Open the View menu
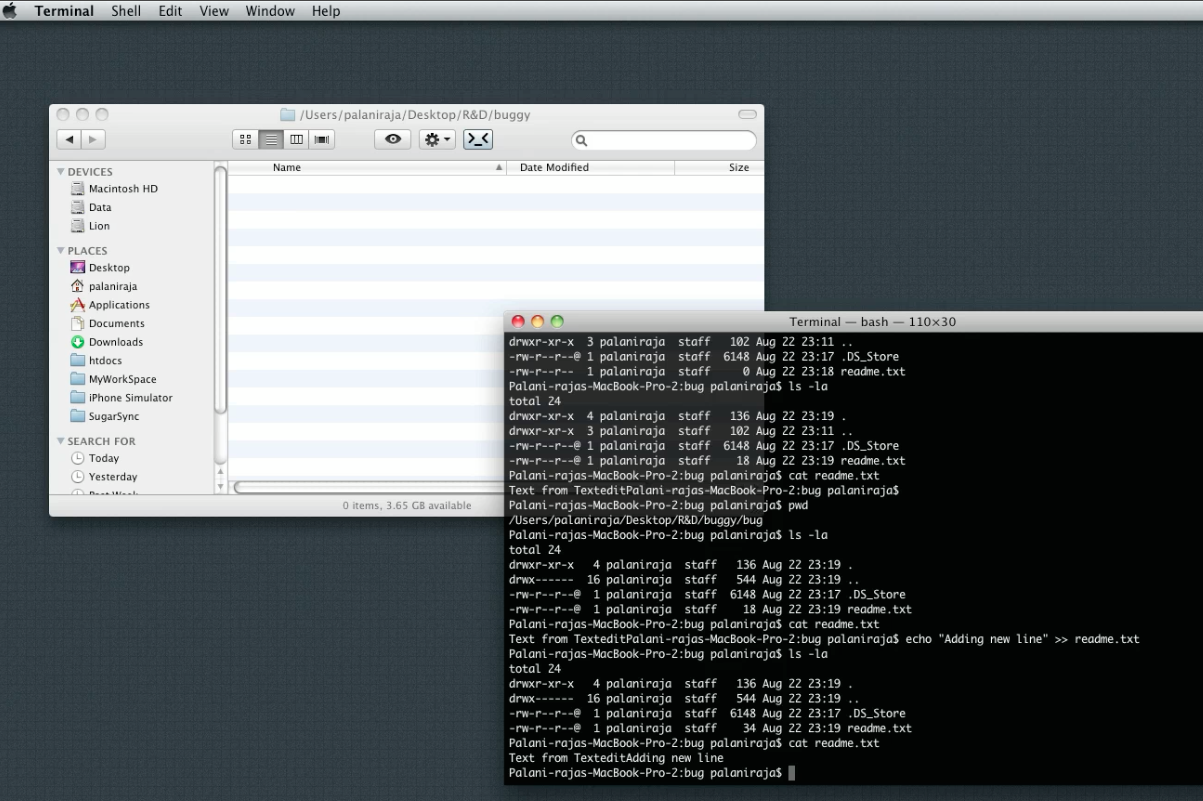 (214, 11)
